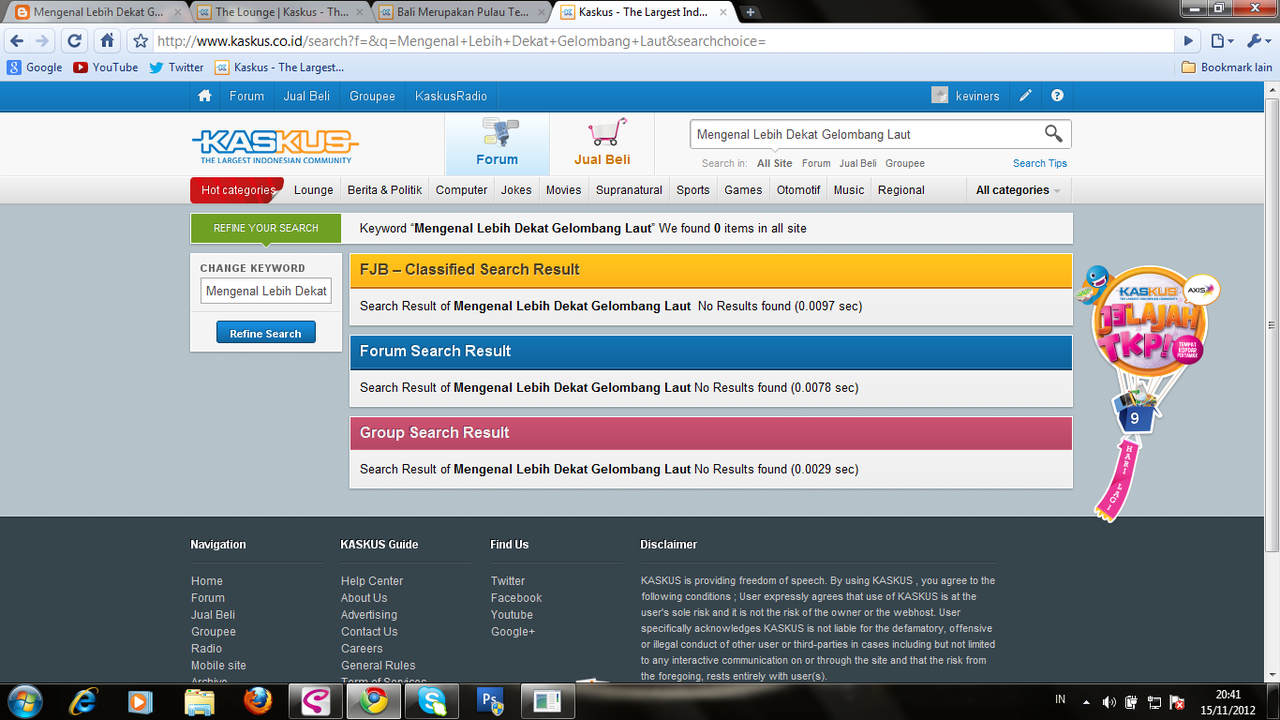Click the pencil edit icon near keviners
The height and width of the screenshot is (720, 1280).
[x=1025, y=96]
